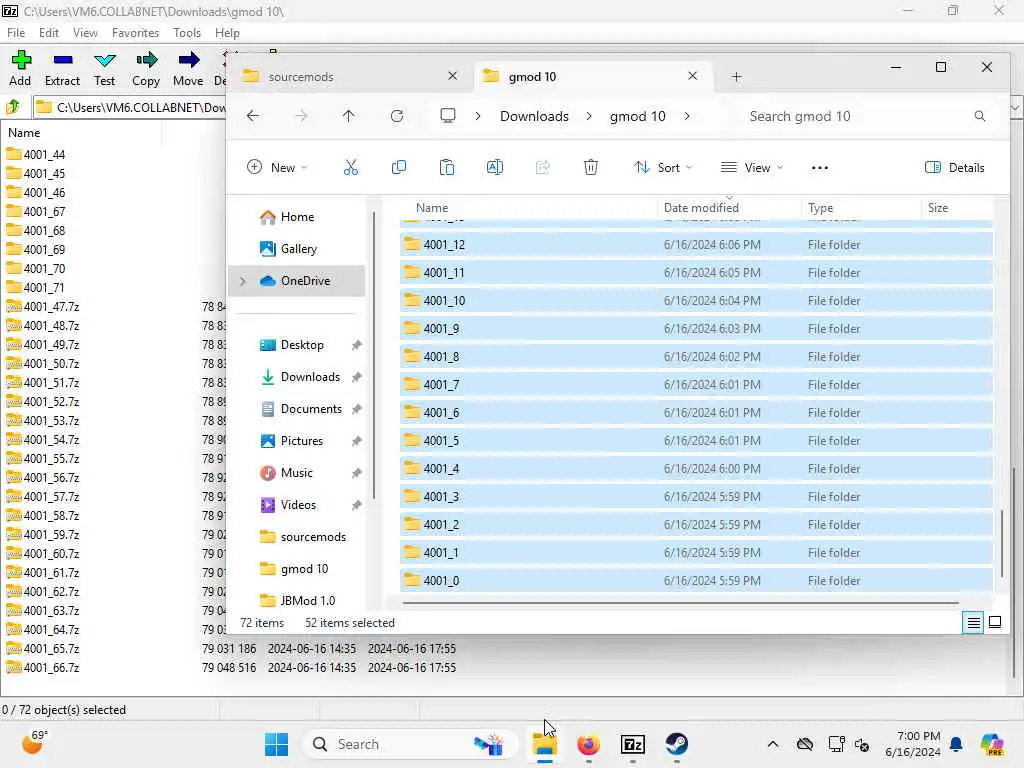Close the sourcemods tab
Image resolution: width=1024 pixels, height=768 pixels.
point(453,76)
